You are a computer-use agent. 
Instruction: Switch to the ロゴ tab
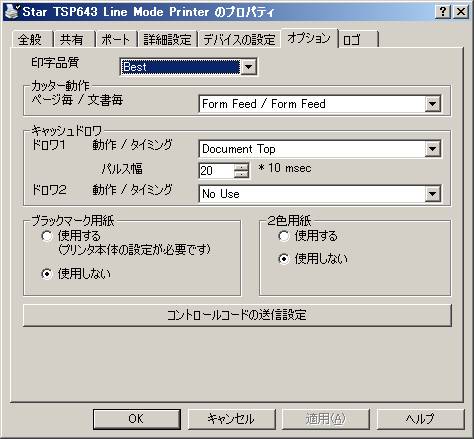[x=359, y=40]
